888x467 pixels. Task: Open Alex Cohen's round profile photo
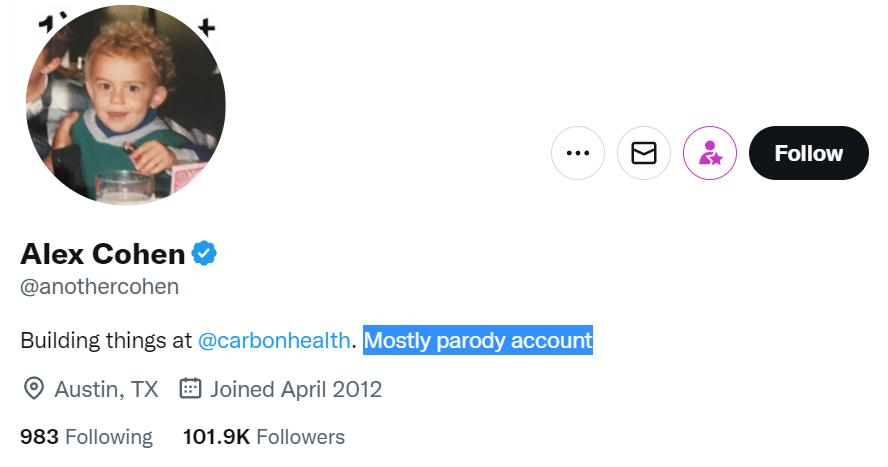pyautogui.click(x=125, y=105)
